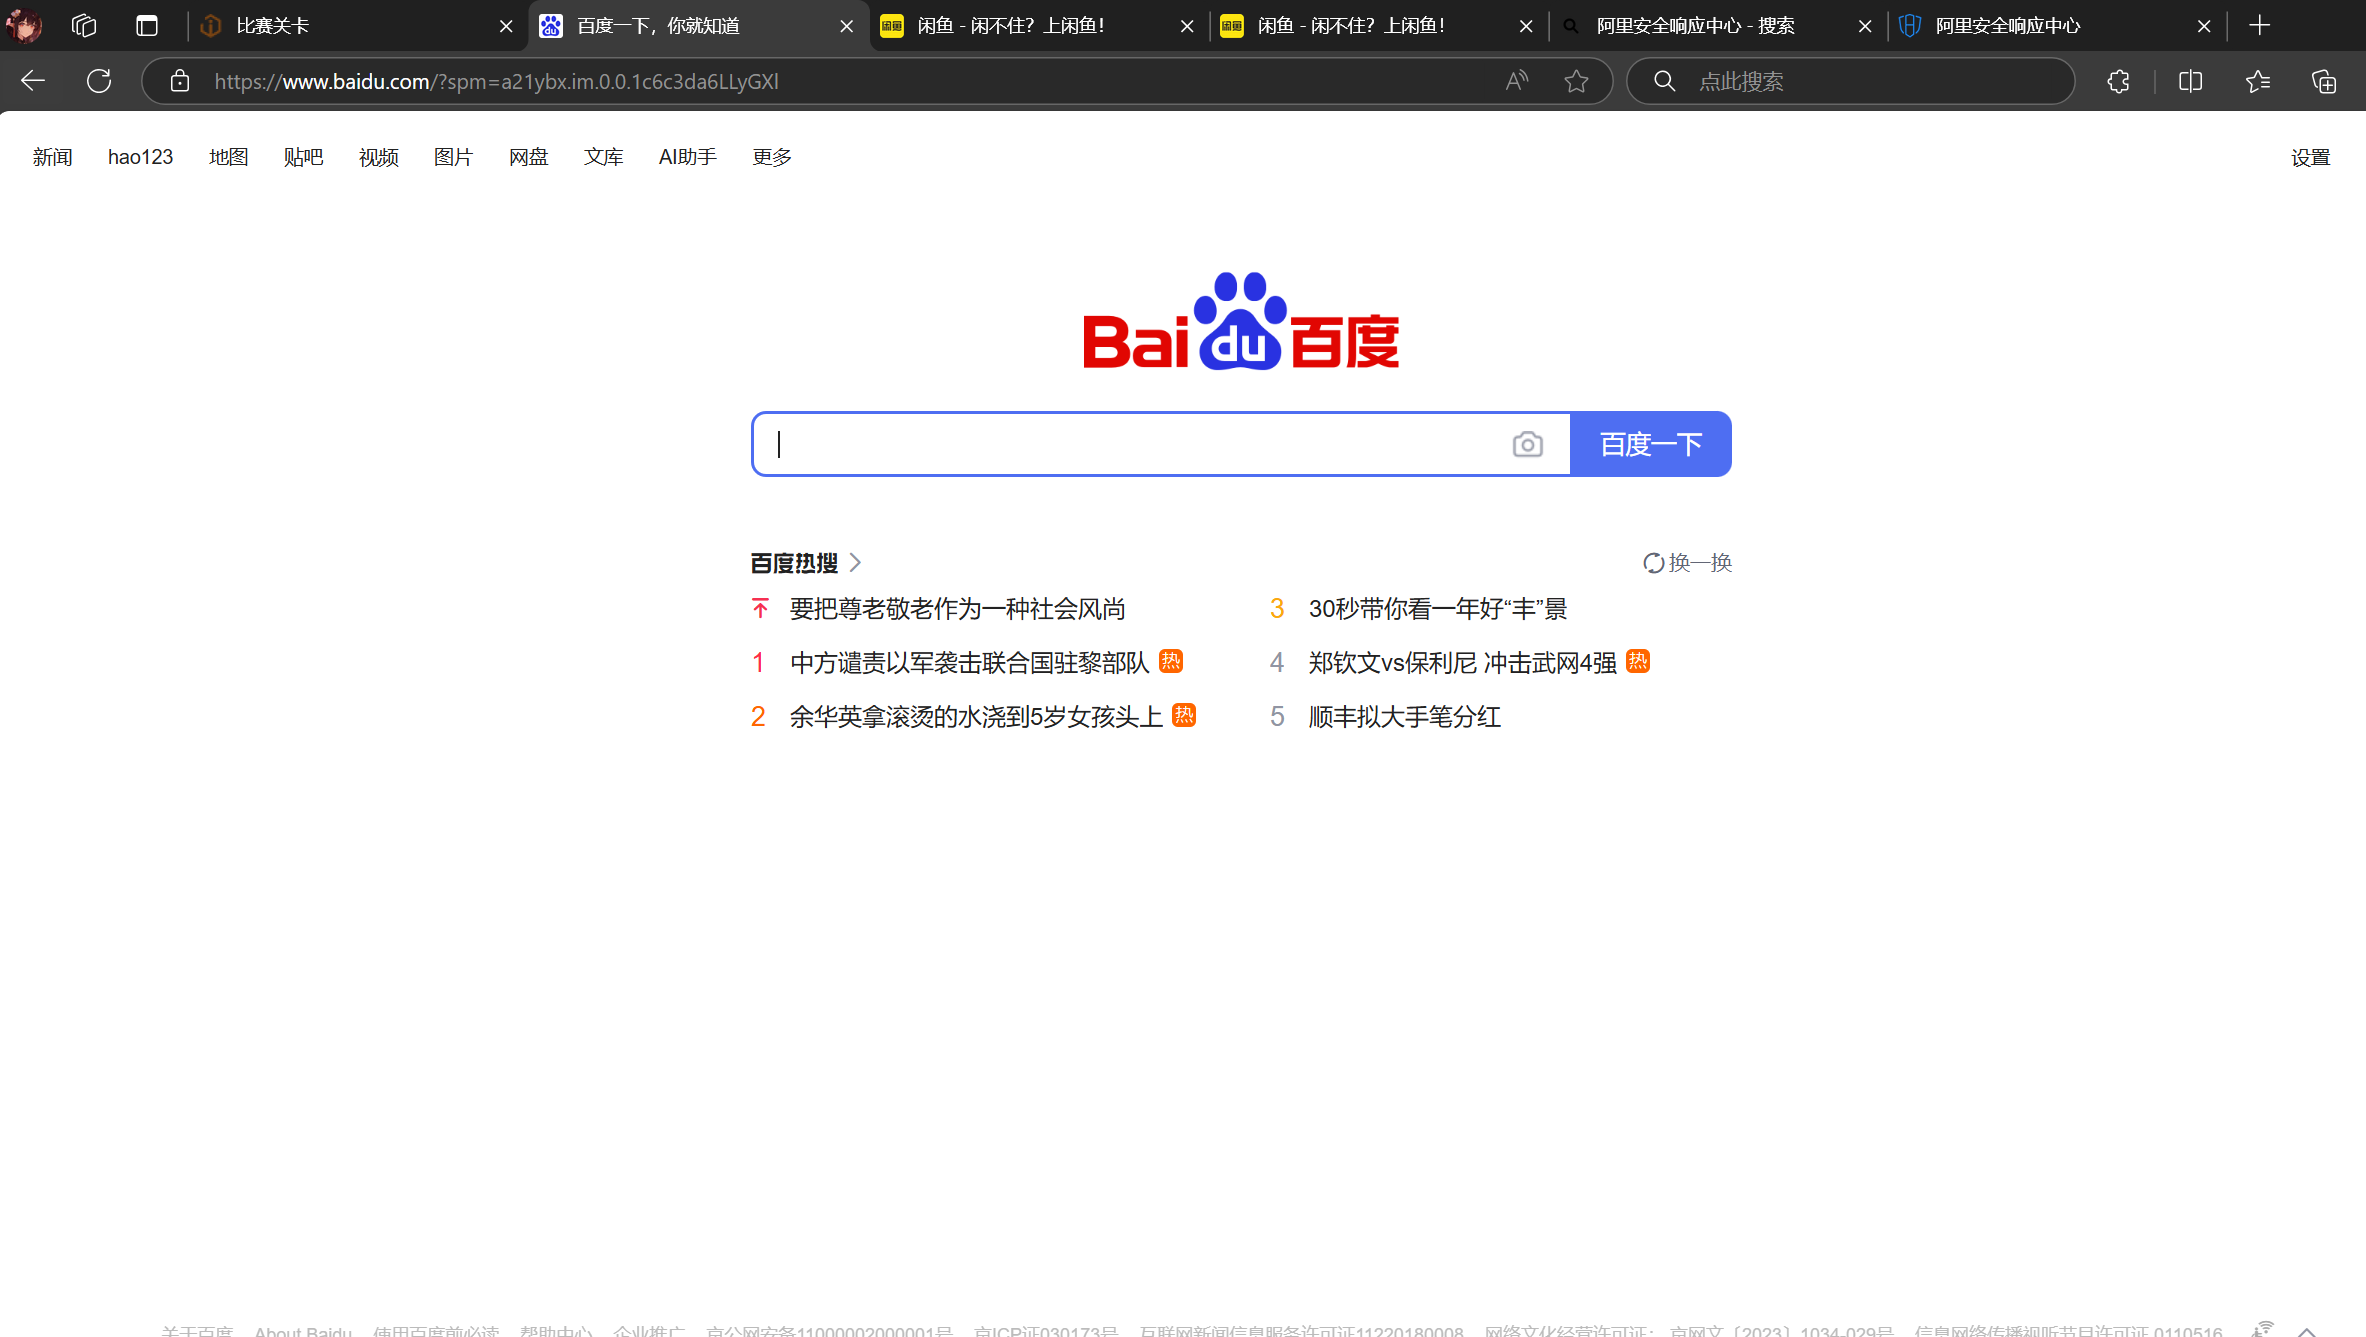Open hot search 要把尊老敬老作为一种社会风尚
The height and width of the screenshot is (1337, 2366).
pyautogui.click(x=957, y=609)
